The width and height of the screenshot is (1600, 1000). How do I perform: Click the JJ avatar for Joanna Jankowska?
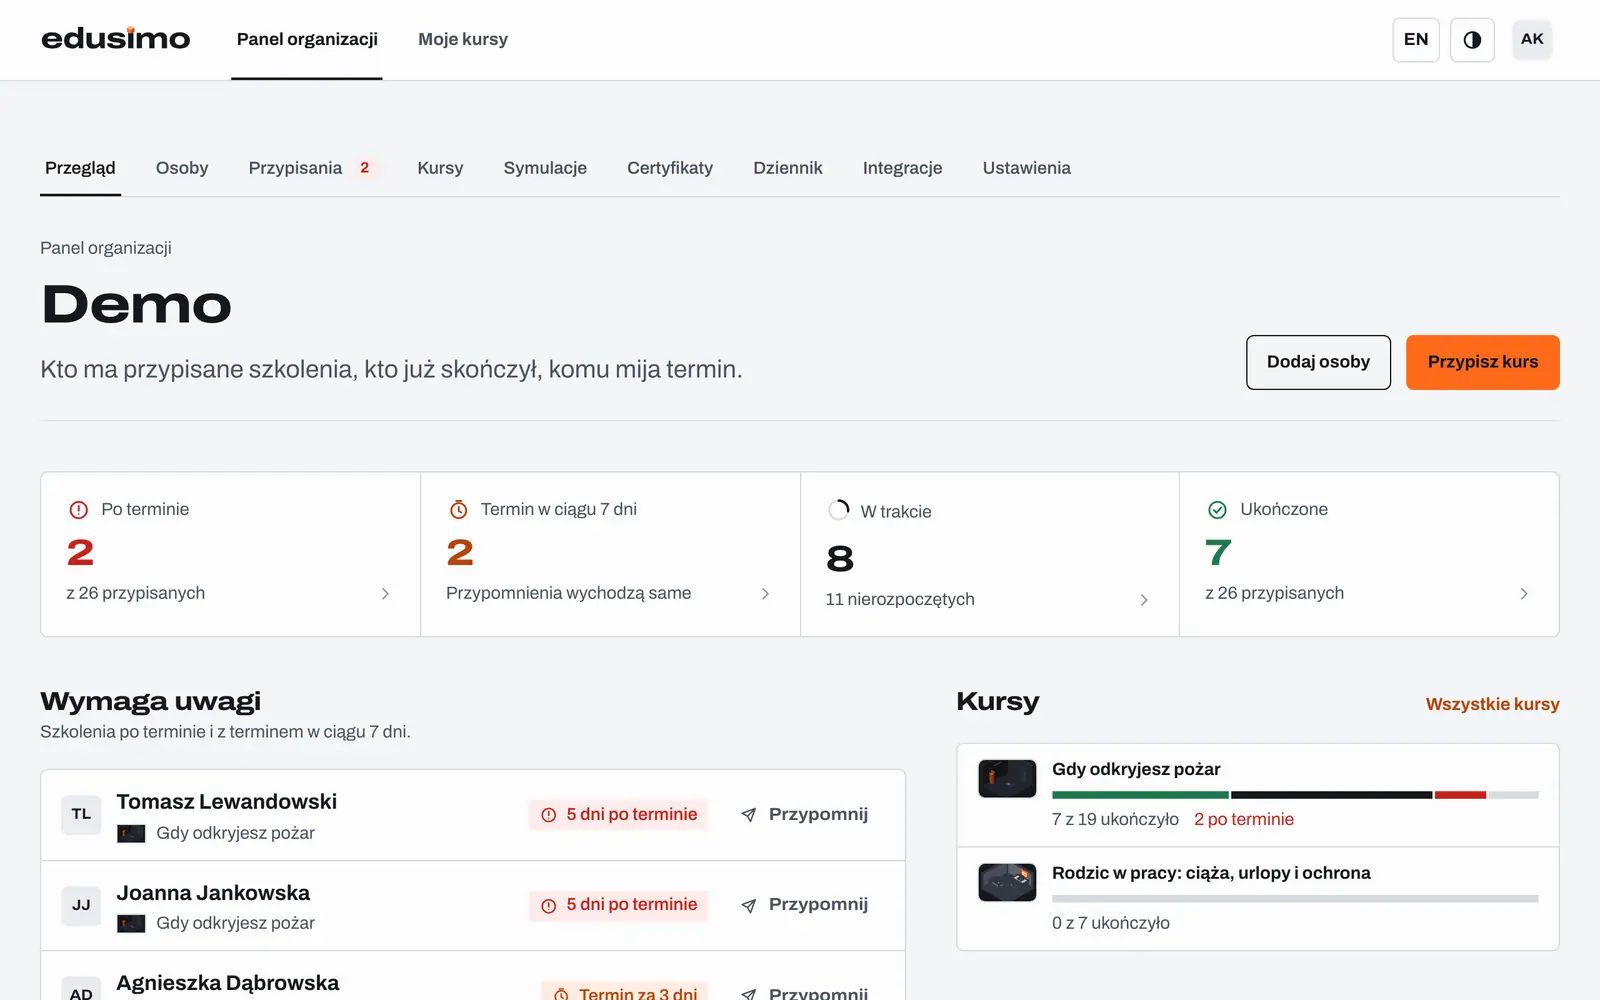(x=81, y=905)
